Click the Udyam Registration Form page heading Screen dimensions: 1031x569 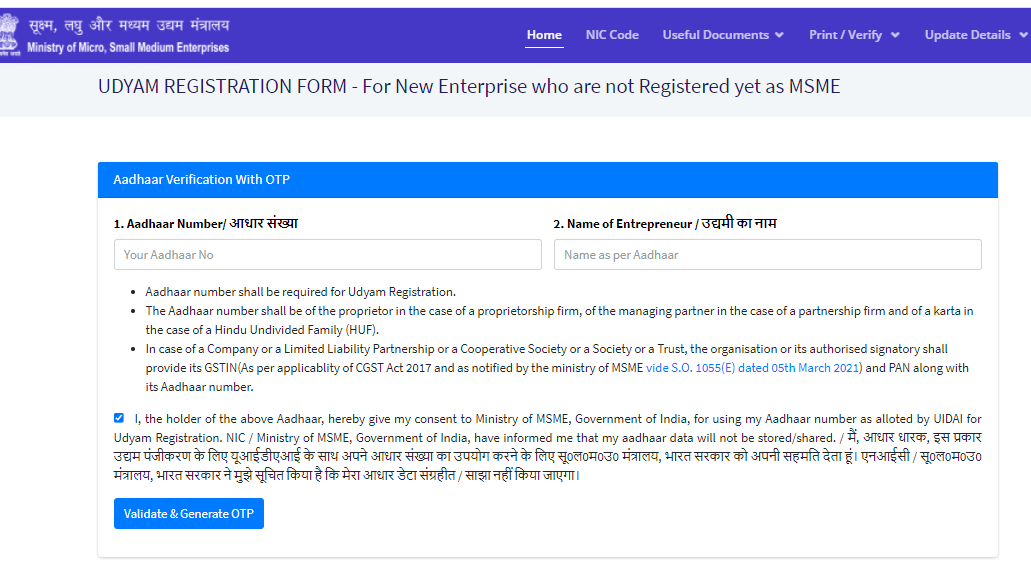pos(469,87)
